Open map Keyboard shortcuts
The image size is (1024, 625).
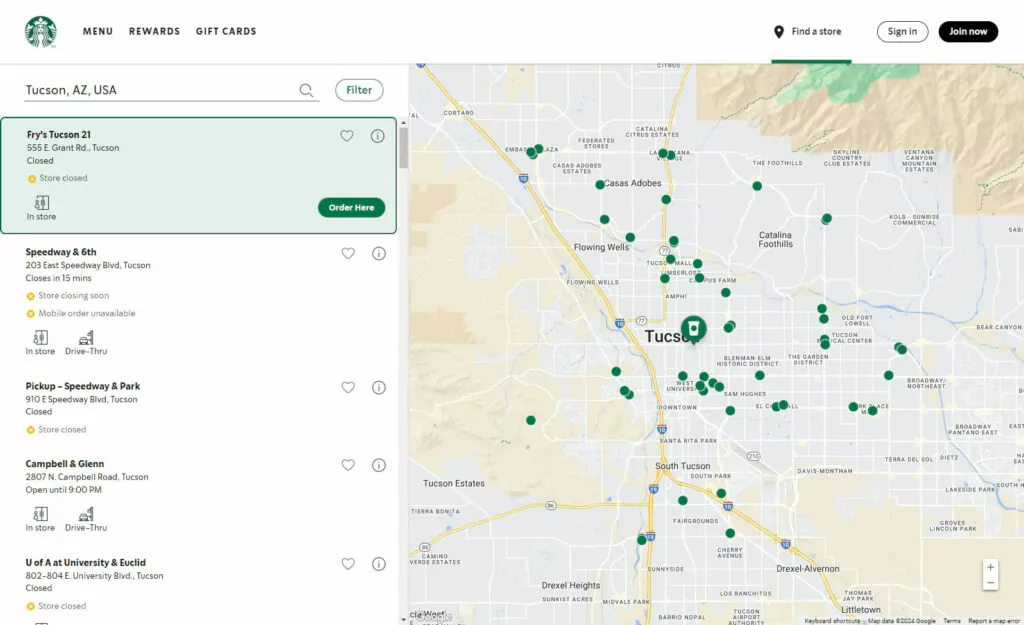tap(832, 620)
